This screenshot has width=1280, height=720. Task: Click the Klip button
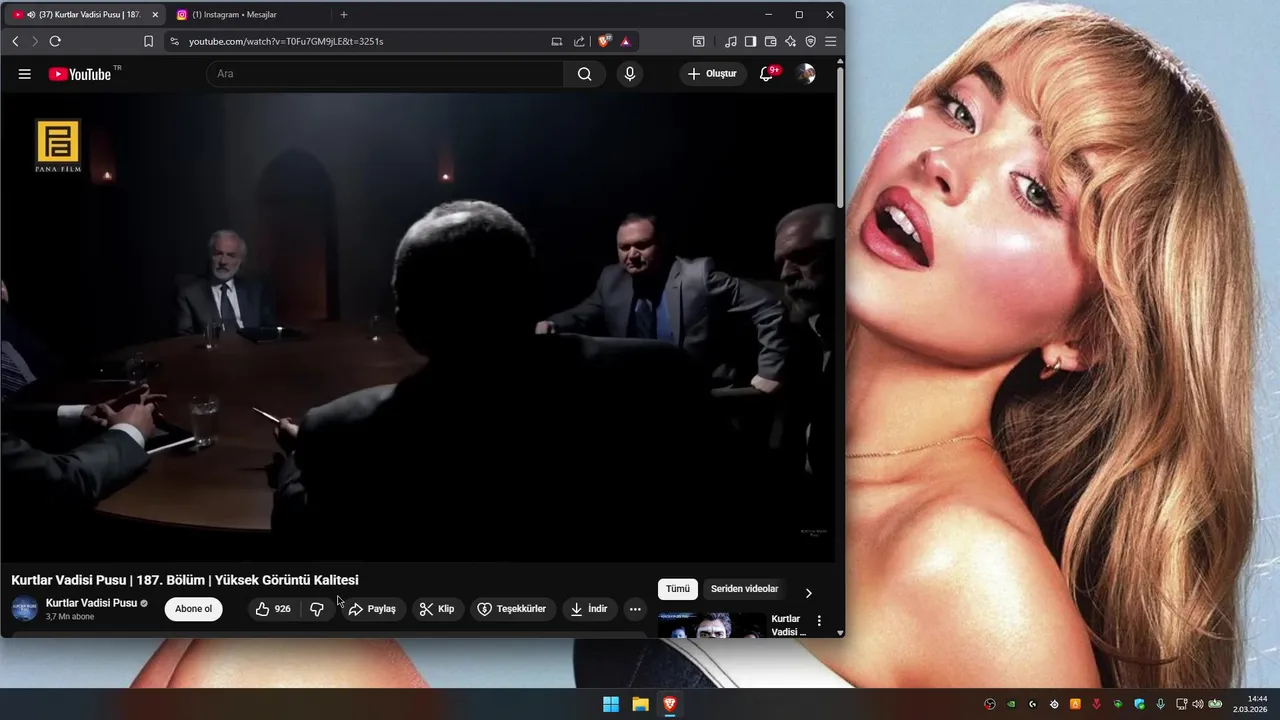tap(437, 609)
